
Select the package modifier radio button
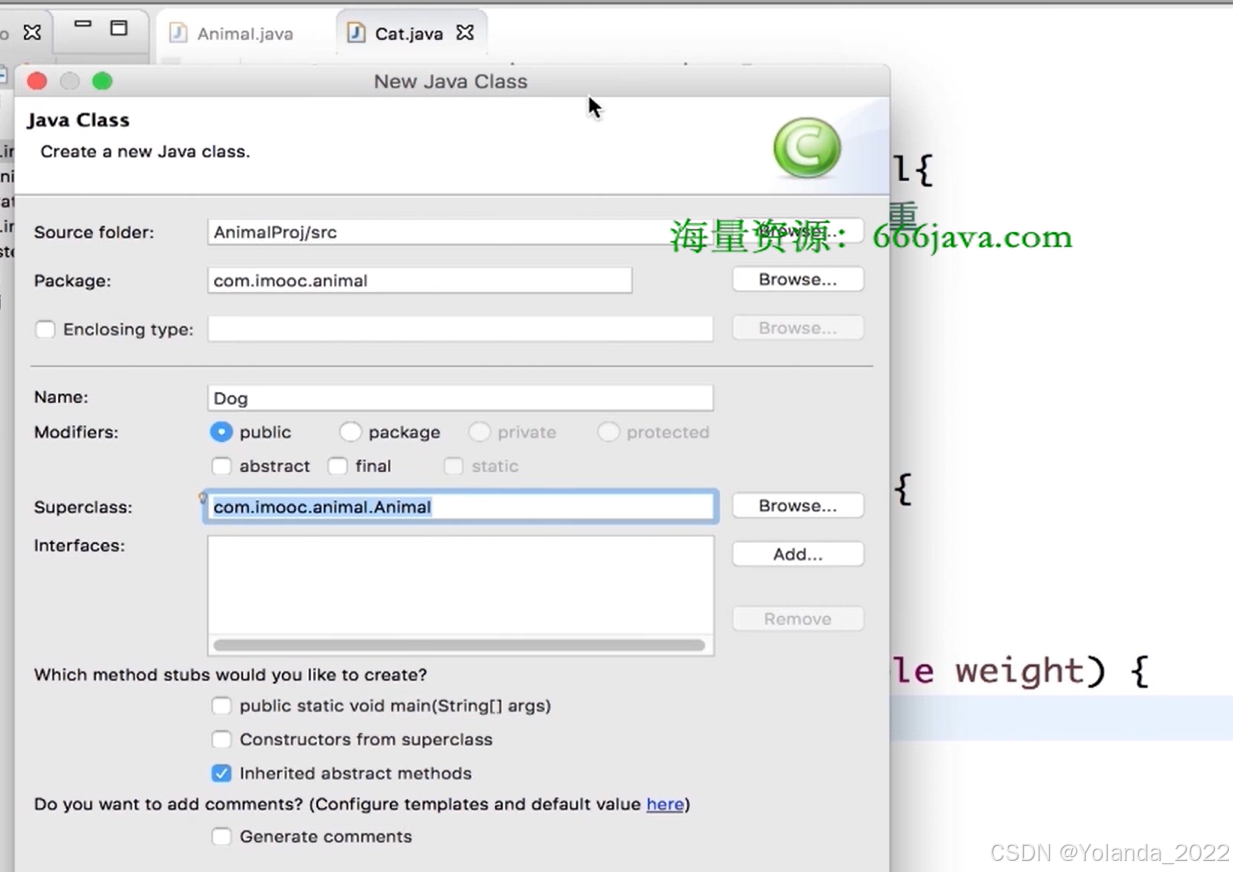click(x=350, y=432)
